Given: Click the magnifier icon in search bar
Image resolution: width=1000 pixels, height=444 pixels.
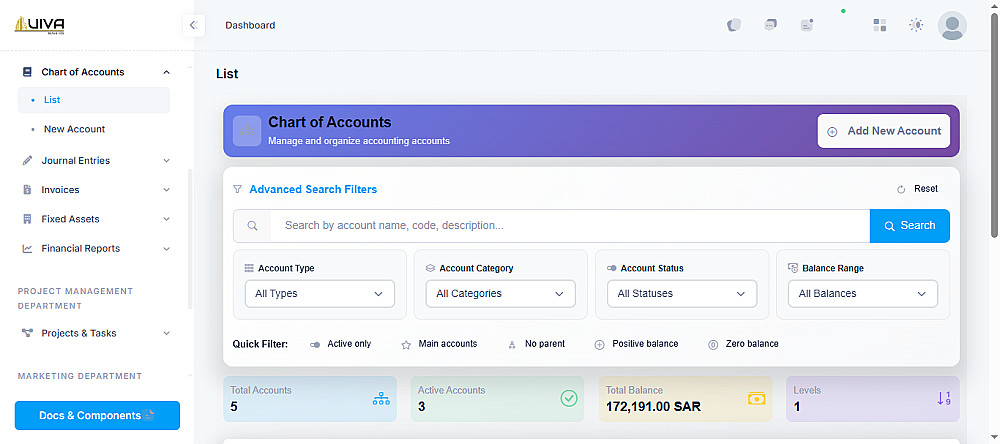Looking at the screenshot, I should coord(252,226).
